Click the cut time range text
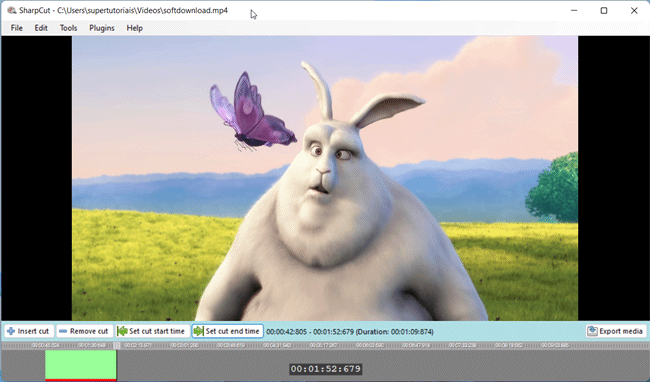650x382 pixels. pos(350,332)
